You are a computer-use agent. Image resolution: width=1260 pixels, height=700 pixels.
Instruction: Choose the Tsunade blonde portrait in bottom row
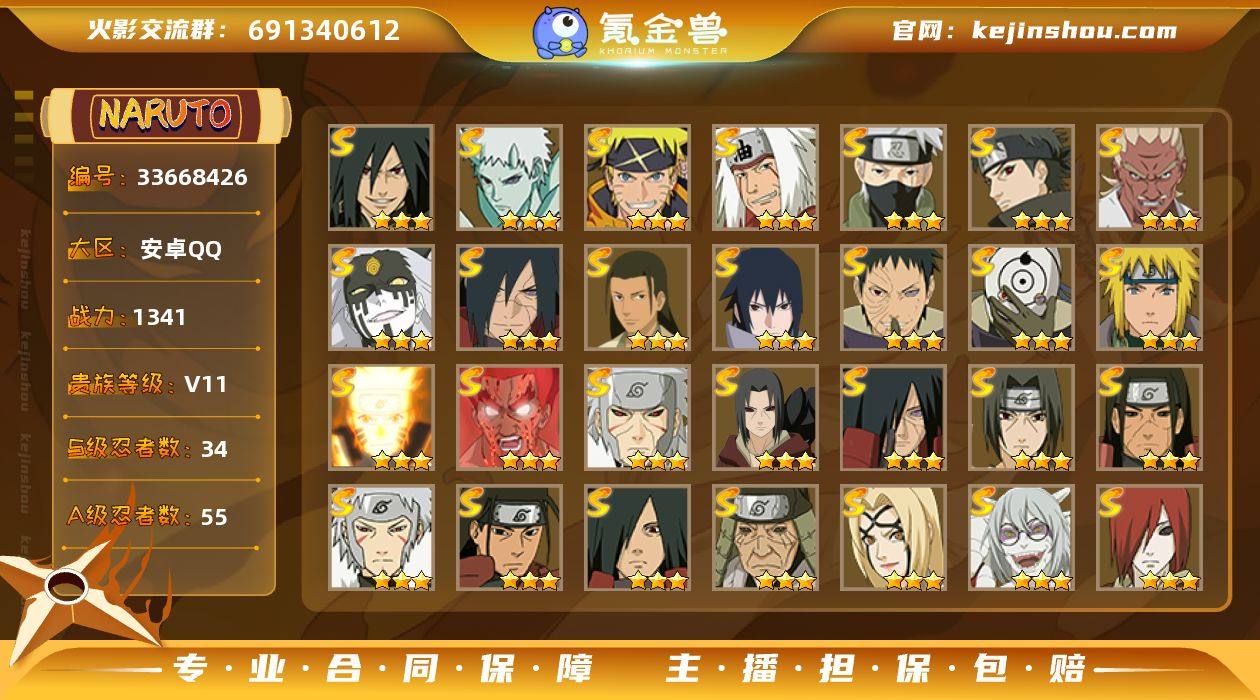pos(893,538)
